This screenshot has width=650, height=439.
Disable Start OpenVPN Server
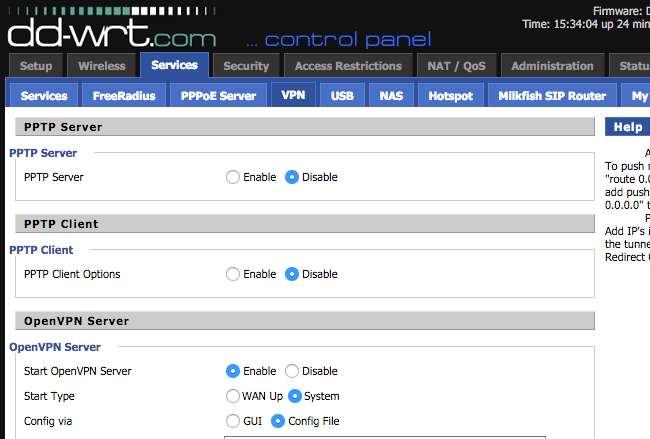point(292,371)
